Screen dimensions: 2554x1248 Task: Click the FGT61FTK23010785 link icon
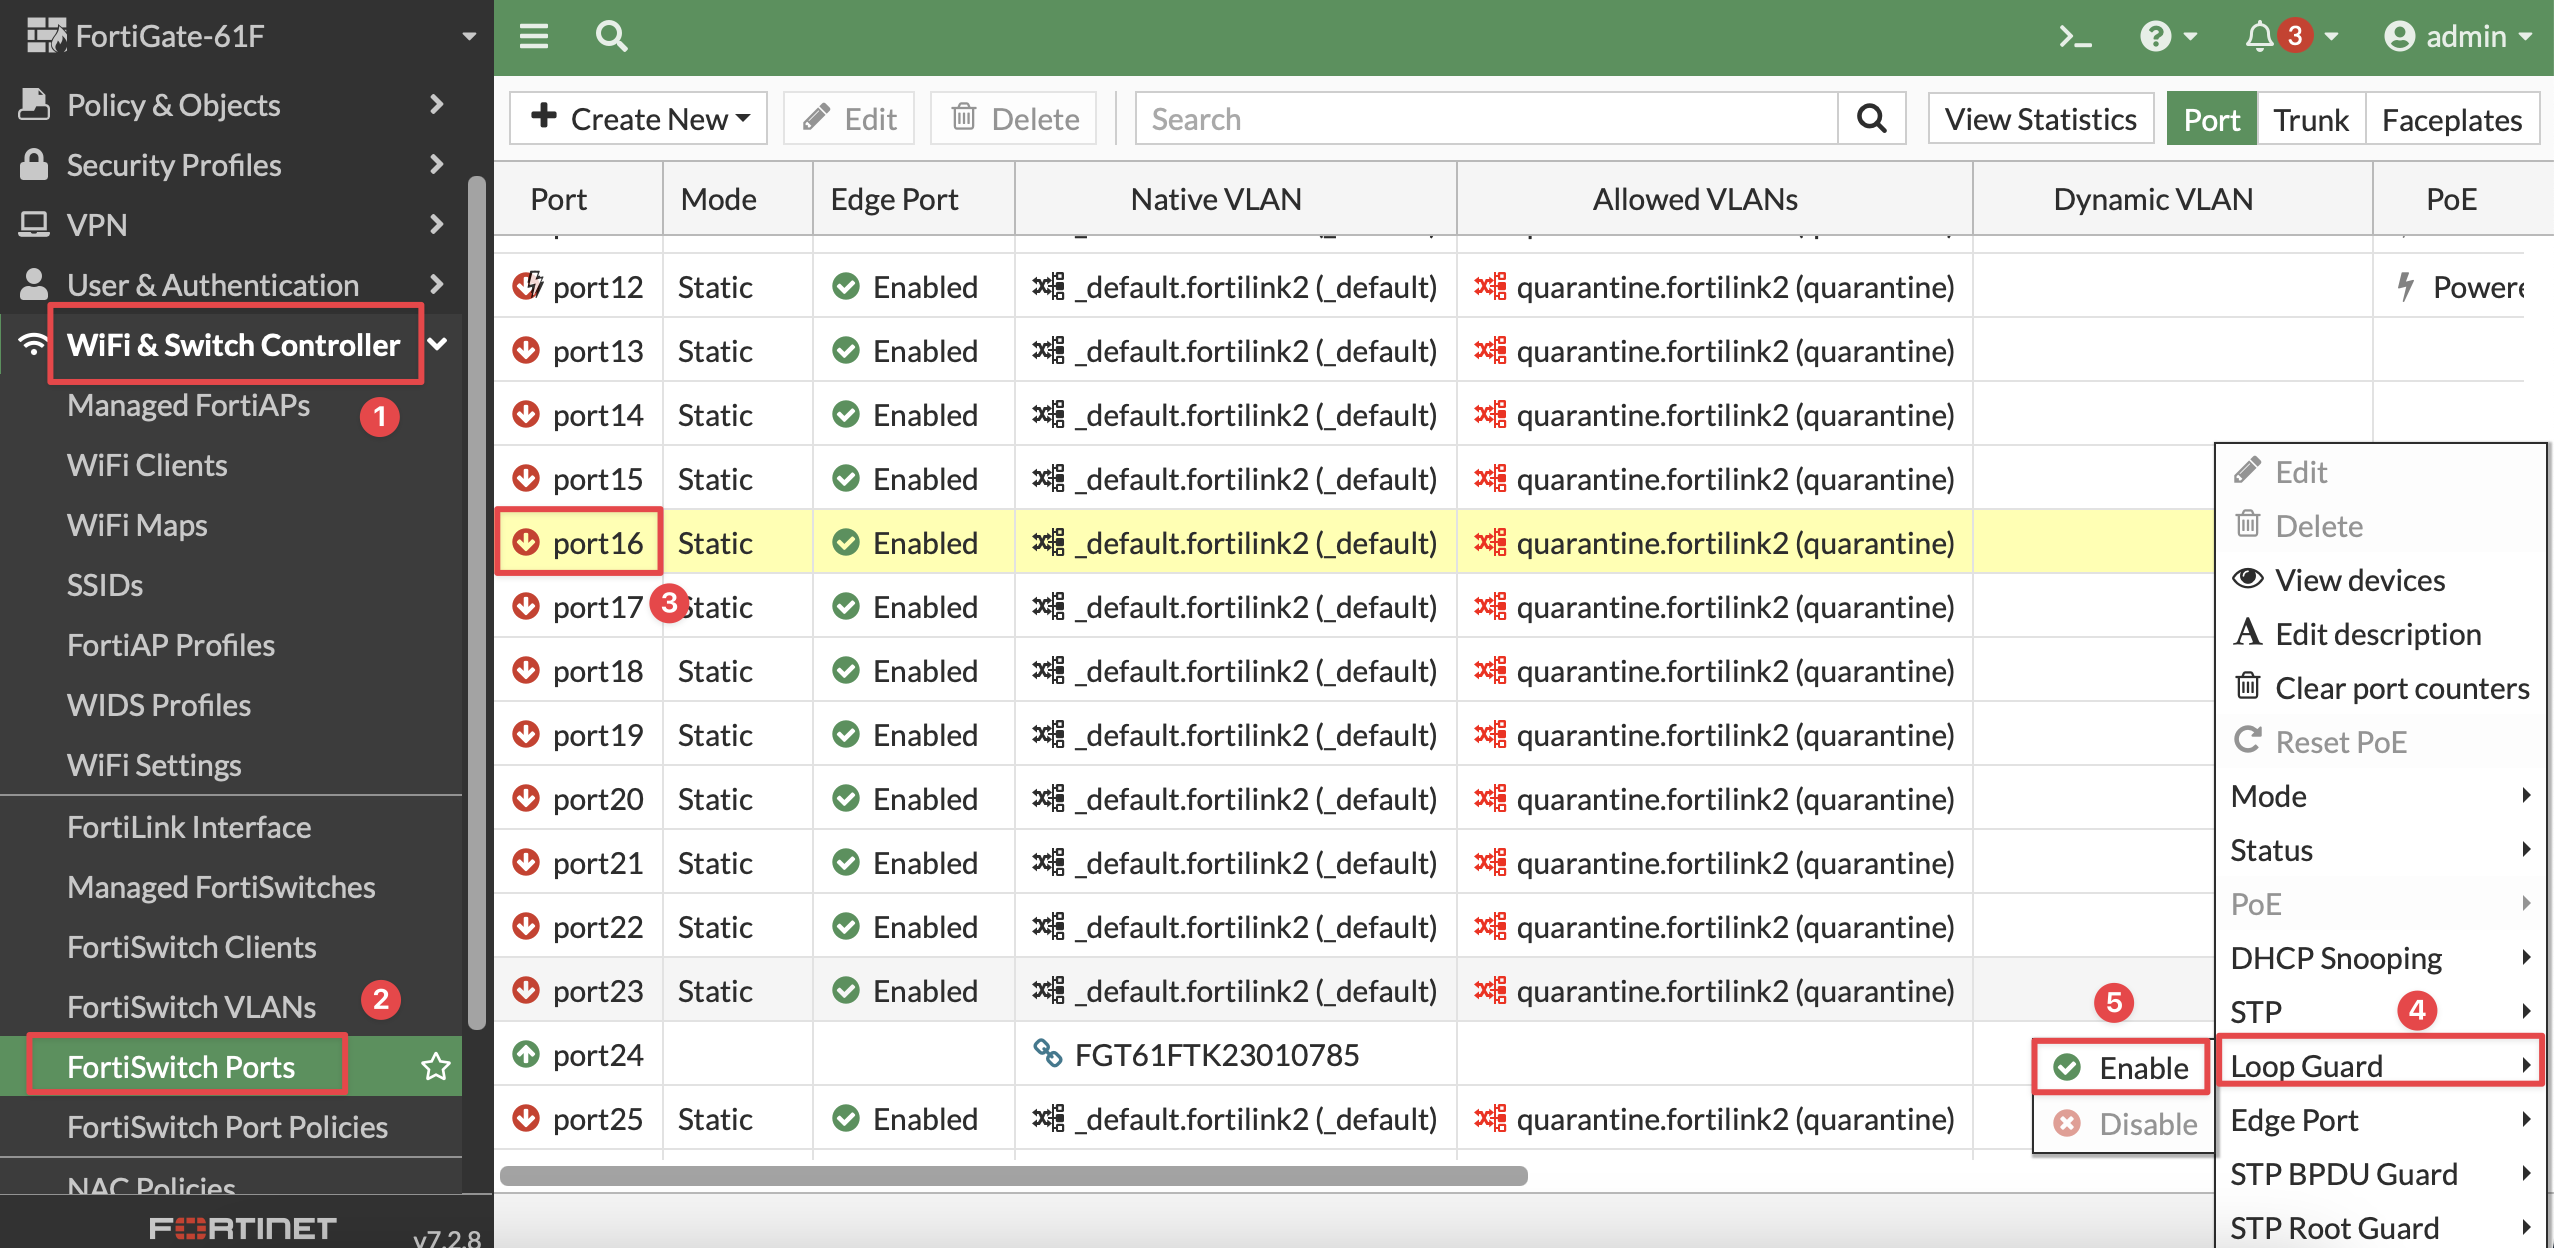click(x=1047, y=1053)
